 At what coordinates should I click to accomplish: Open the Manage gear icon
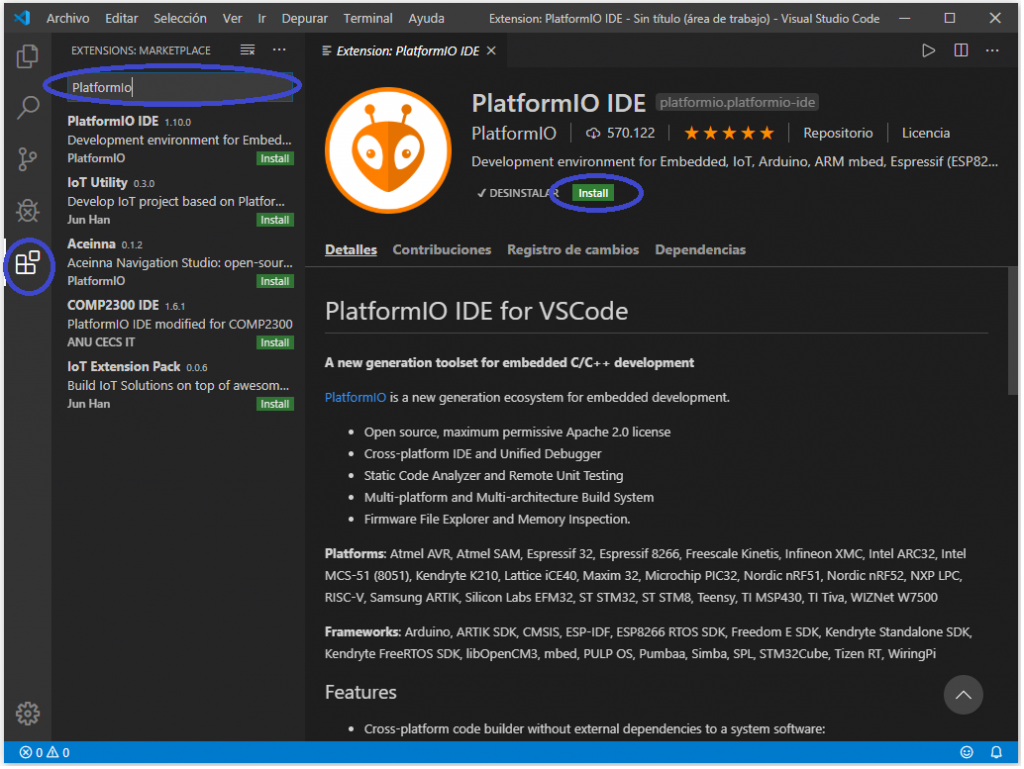click(x=28, y=713)
